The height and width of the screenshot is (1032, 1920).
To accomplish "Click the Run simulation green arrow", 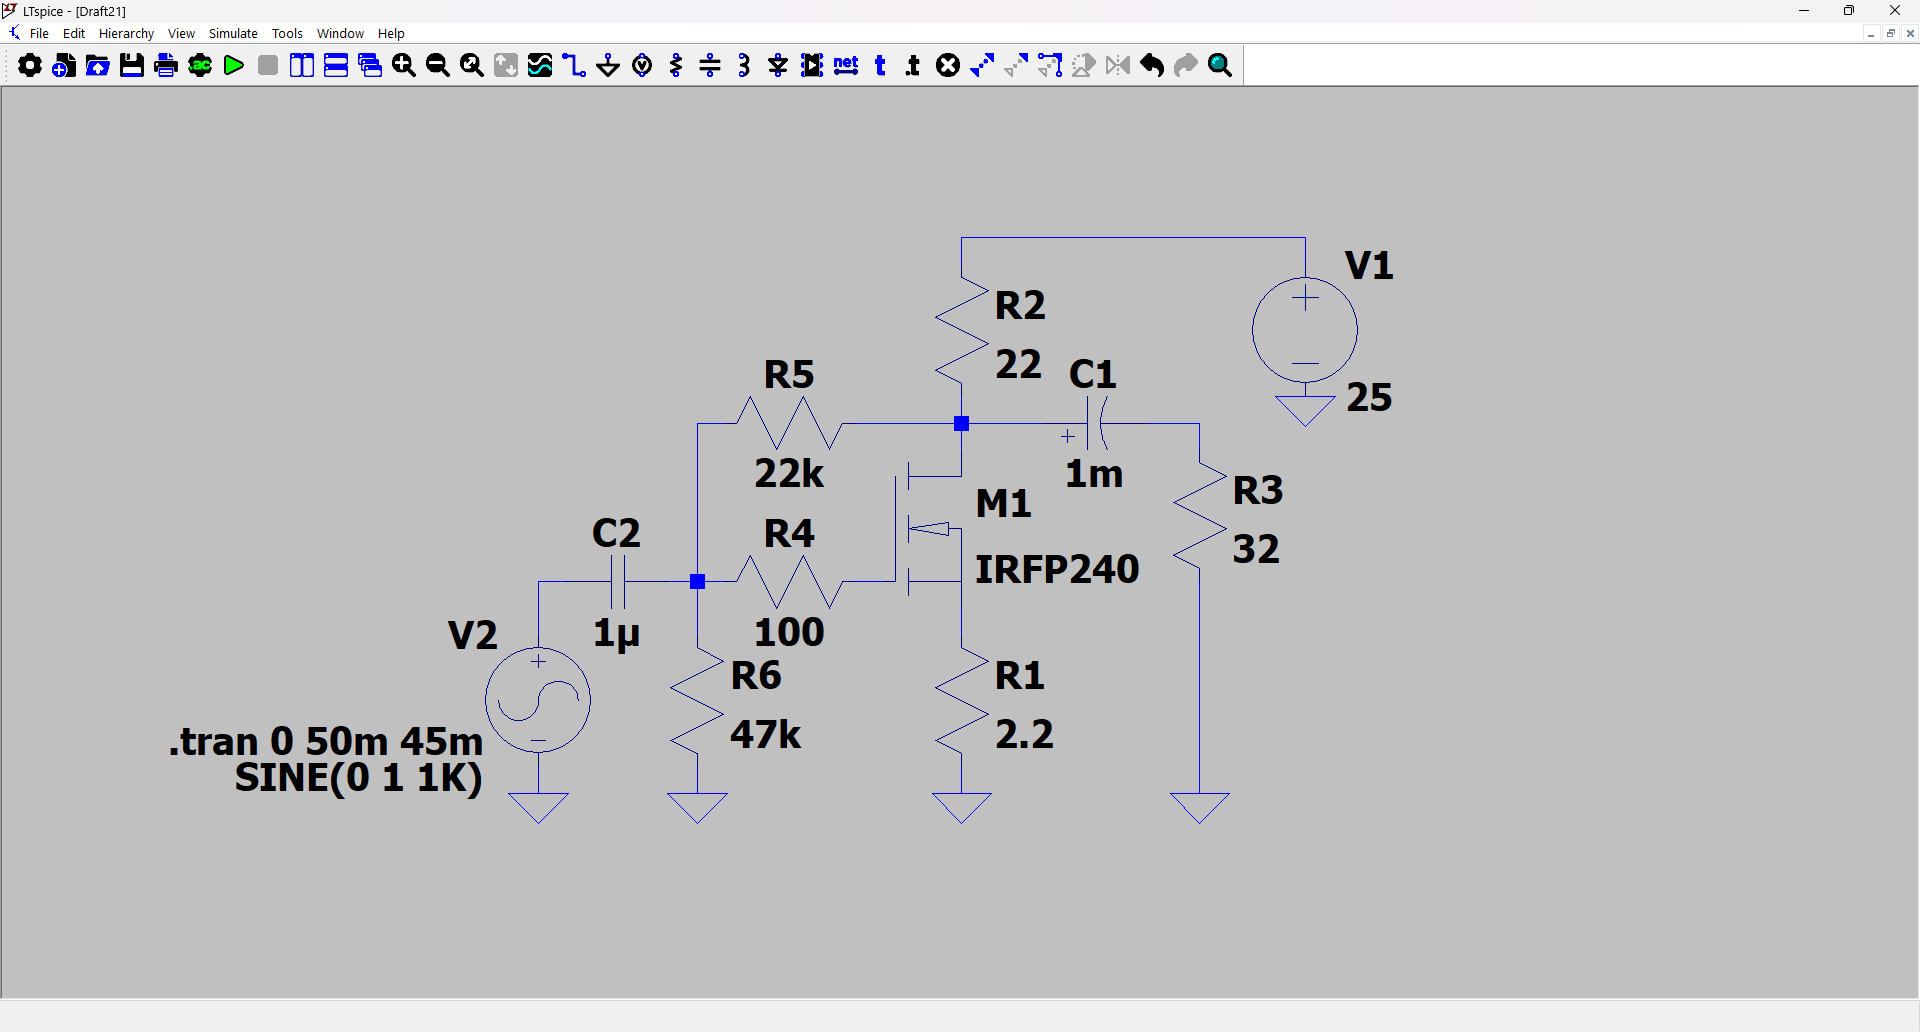I will (234, 66).
